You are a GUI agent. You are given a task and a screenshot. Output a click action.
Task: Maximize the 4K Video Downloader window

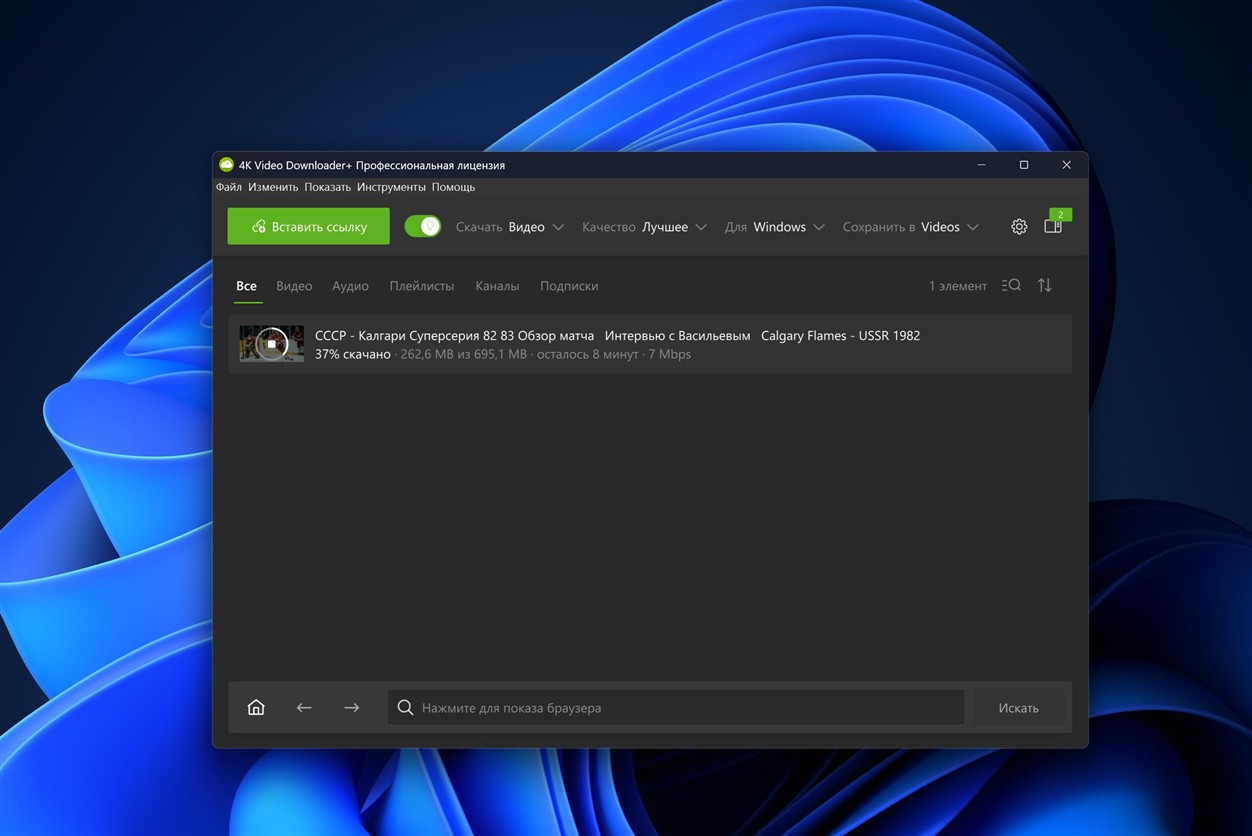pos(1024,165)
